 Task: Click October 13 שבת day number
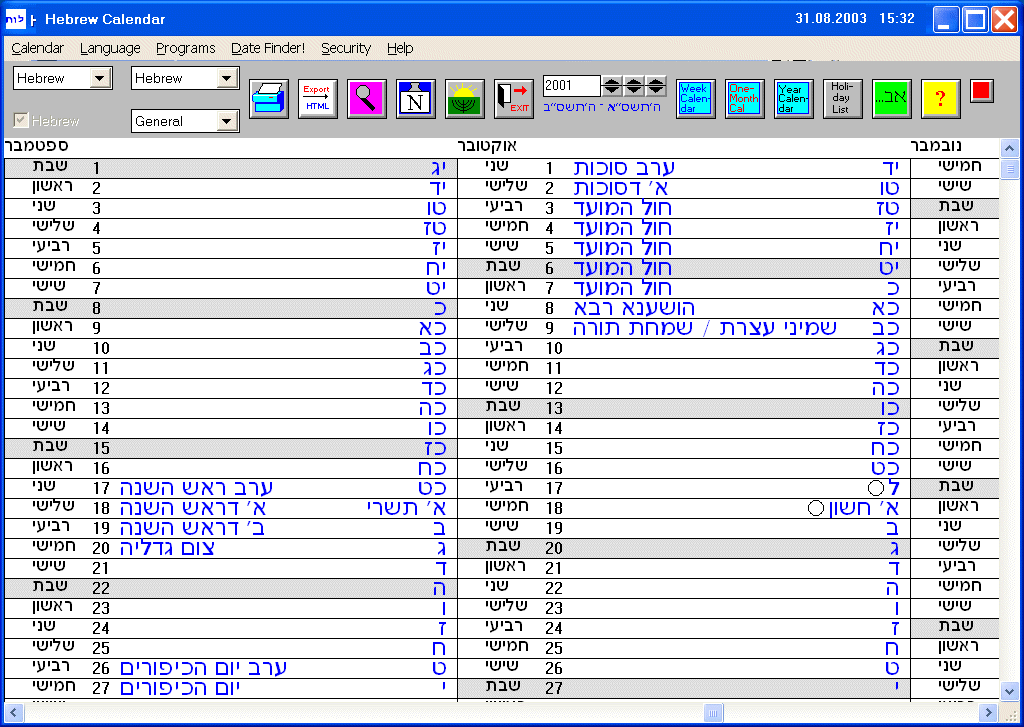(x=554, y=408)
